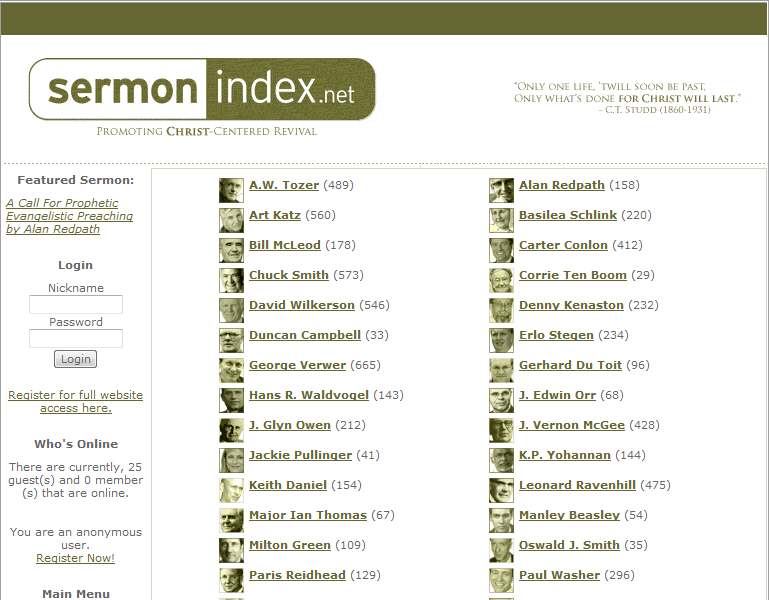Viewport: 769px width, 600px height.
Task: Open Register for full website access link
Action: (x=76, y=401)
